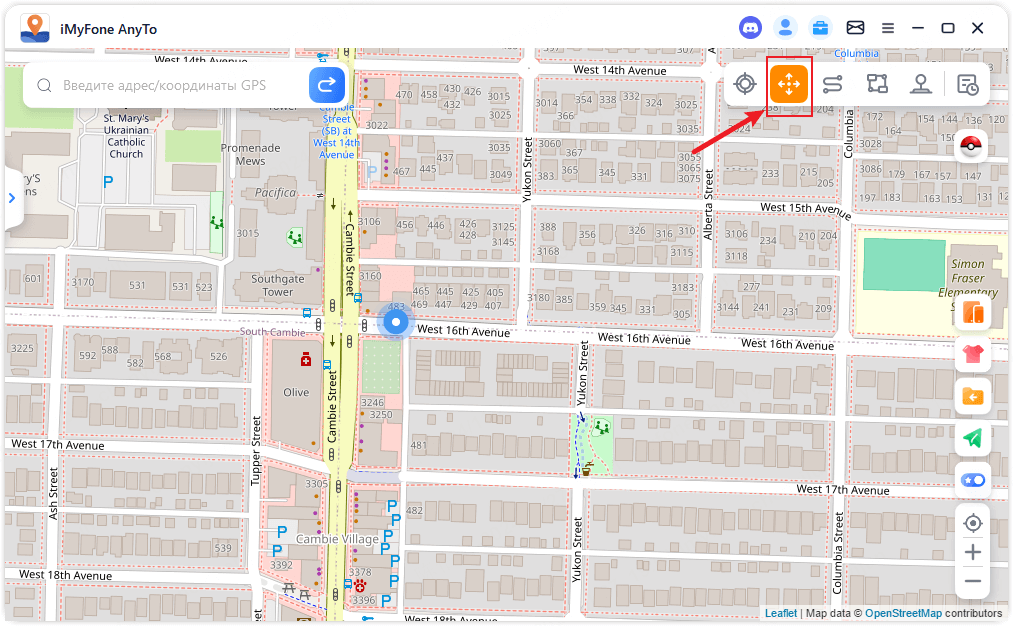Zoom in the map with plus
This screenshot has height=626, width=1013.
click(973, 552)
